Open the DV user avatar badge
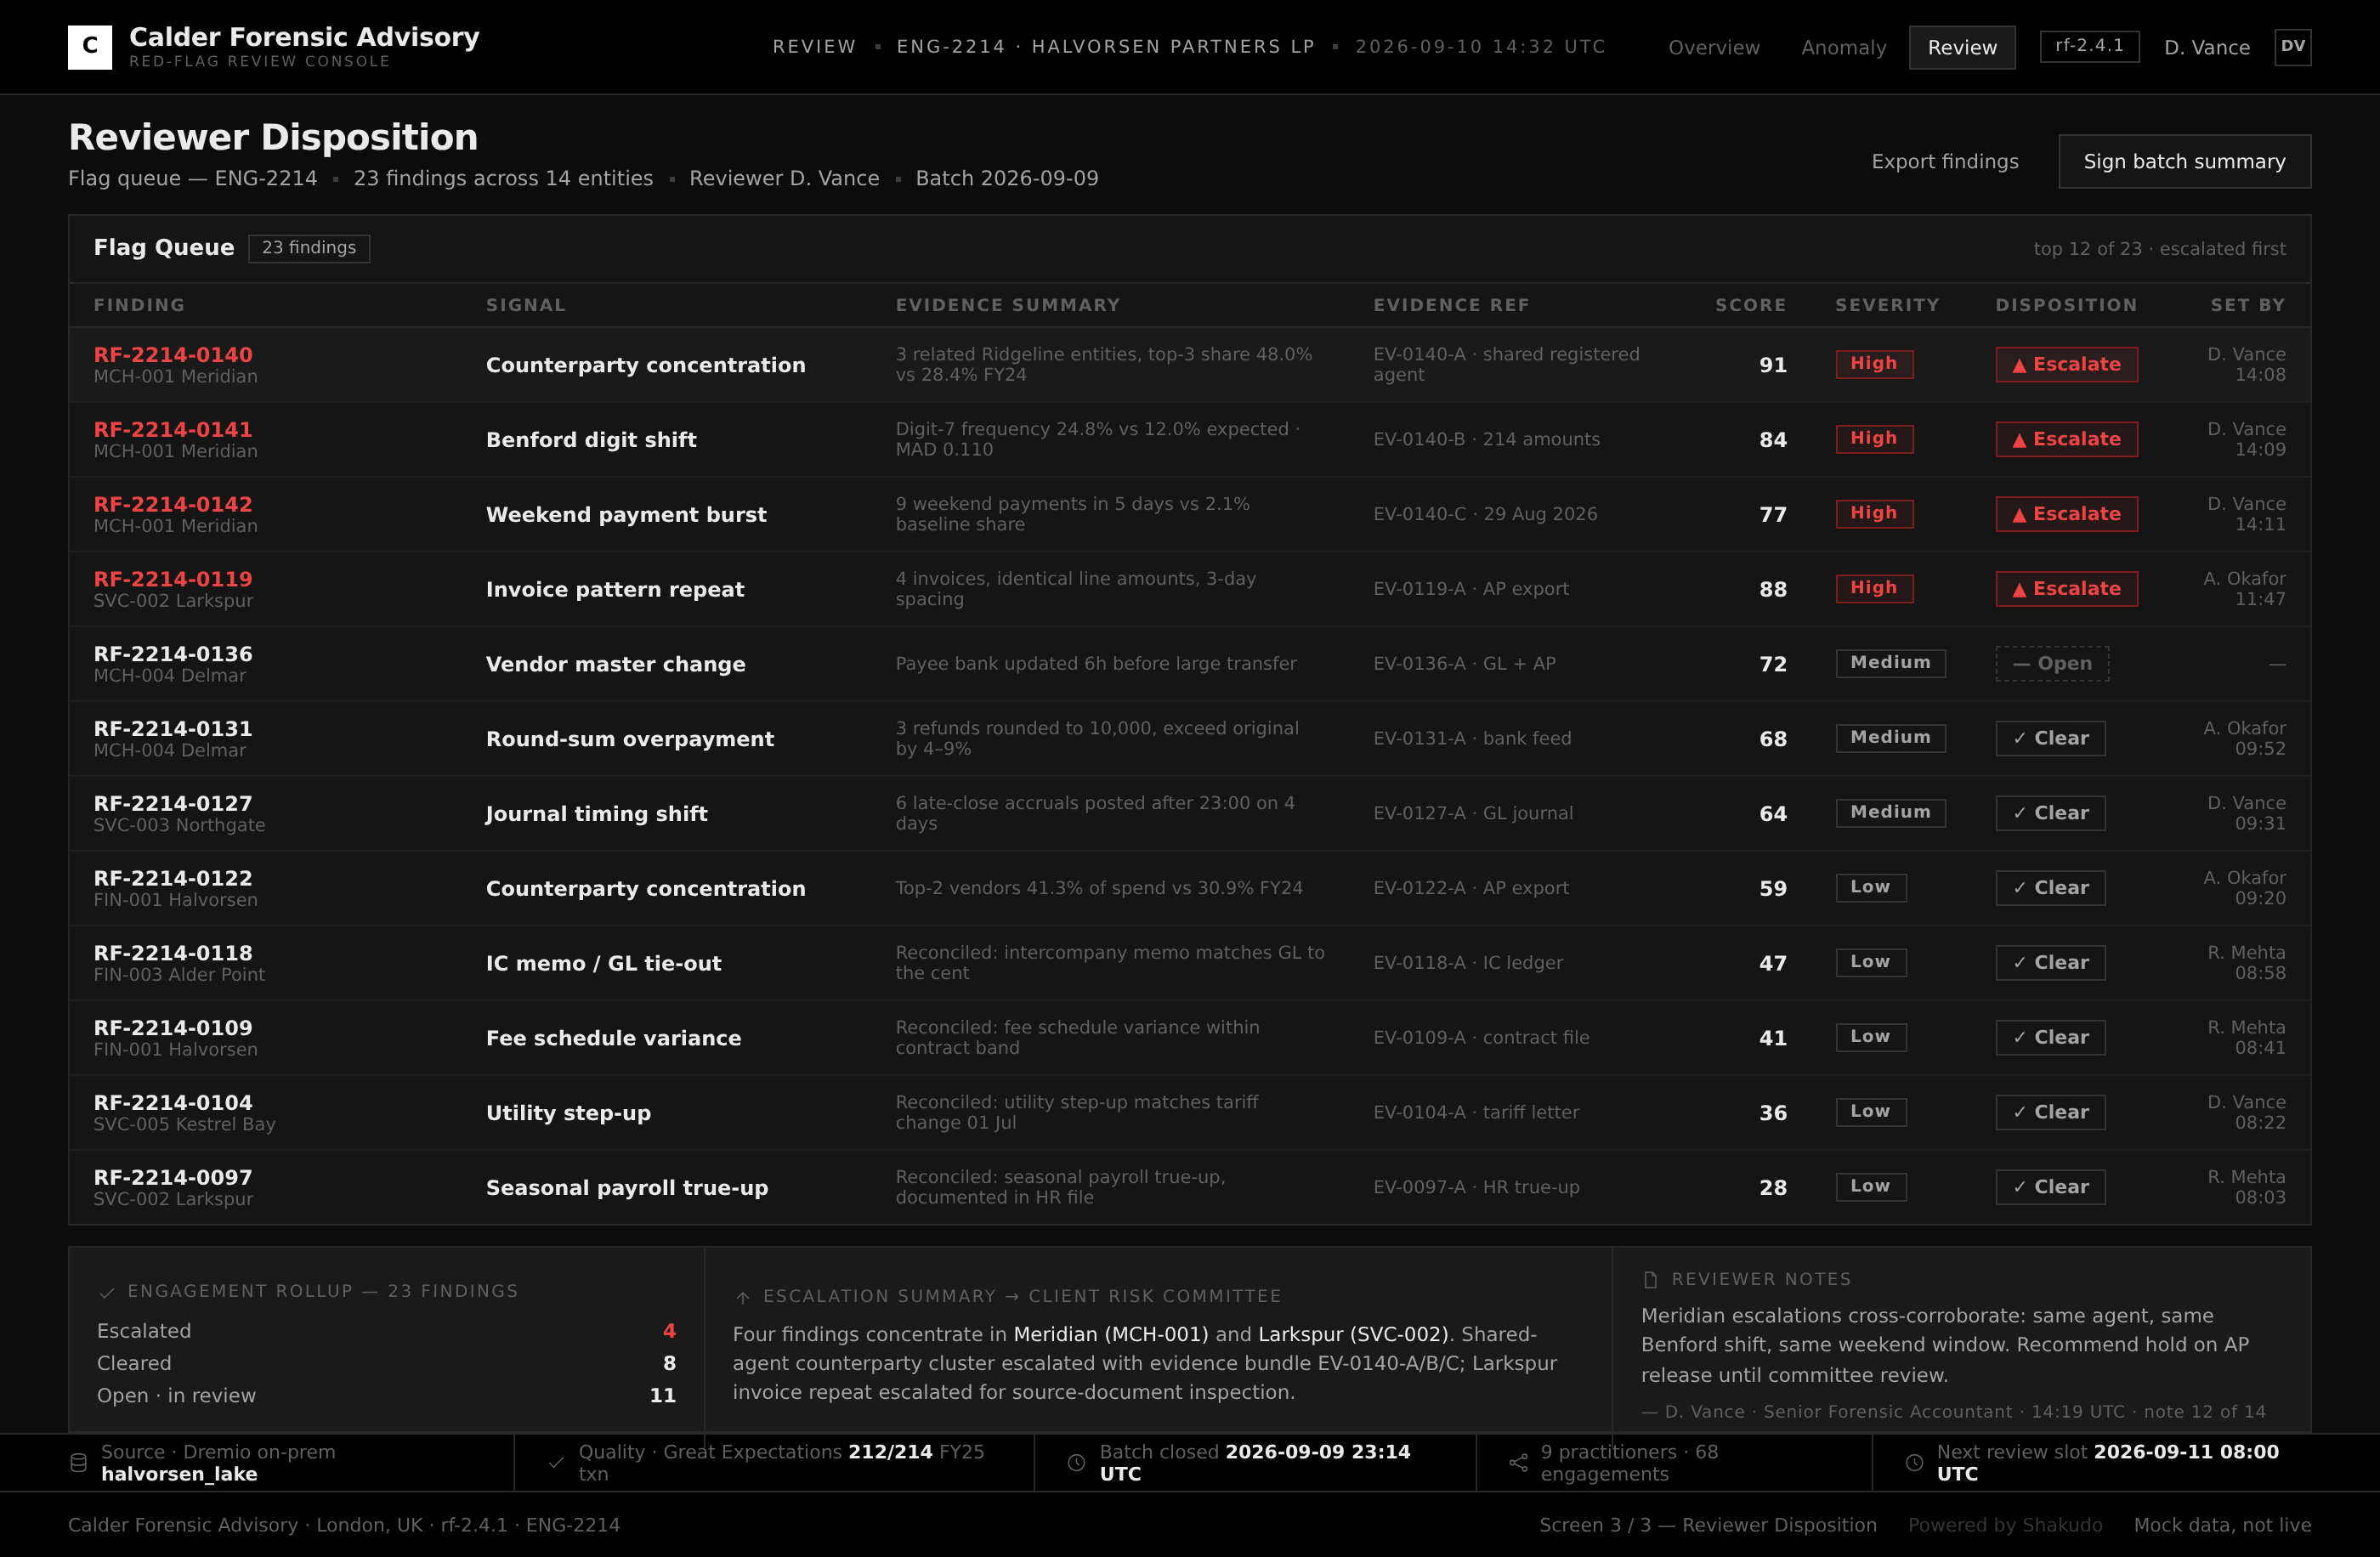 pyautogui.click(x=2292, y=47)
